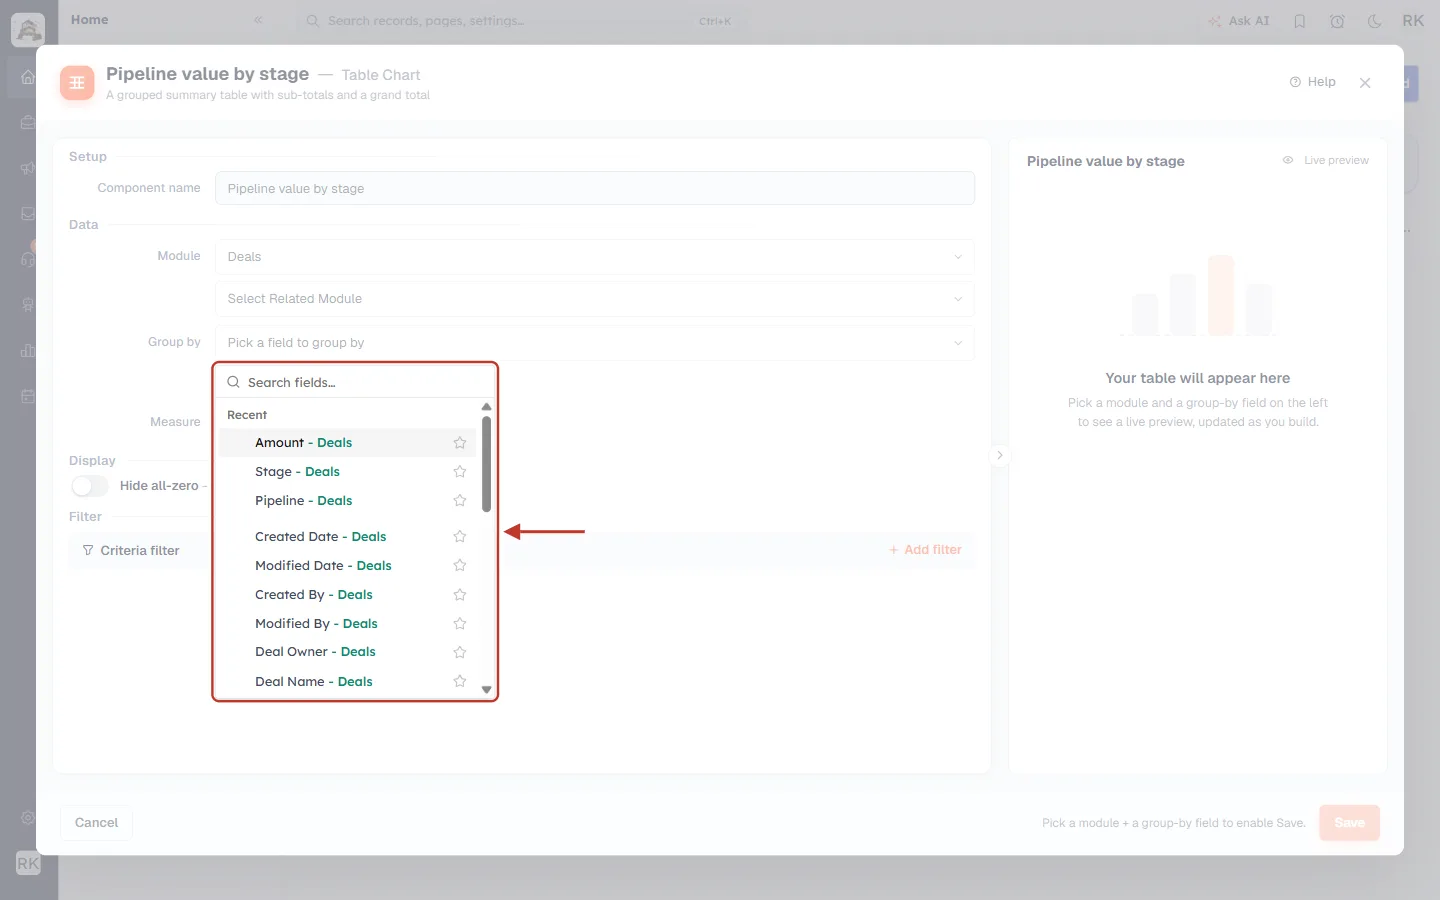The height and width of the screenshot is (900, 1440).
Task: Click the Live preview eye icon
Action: coord(1288,160)
